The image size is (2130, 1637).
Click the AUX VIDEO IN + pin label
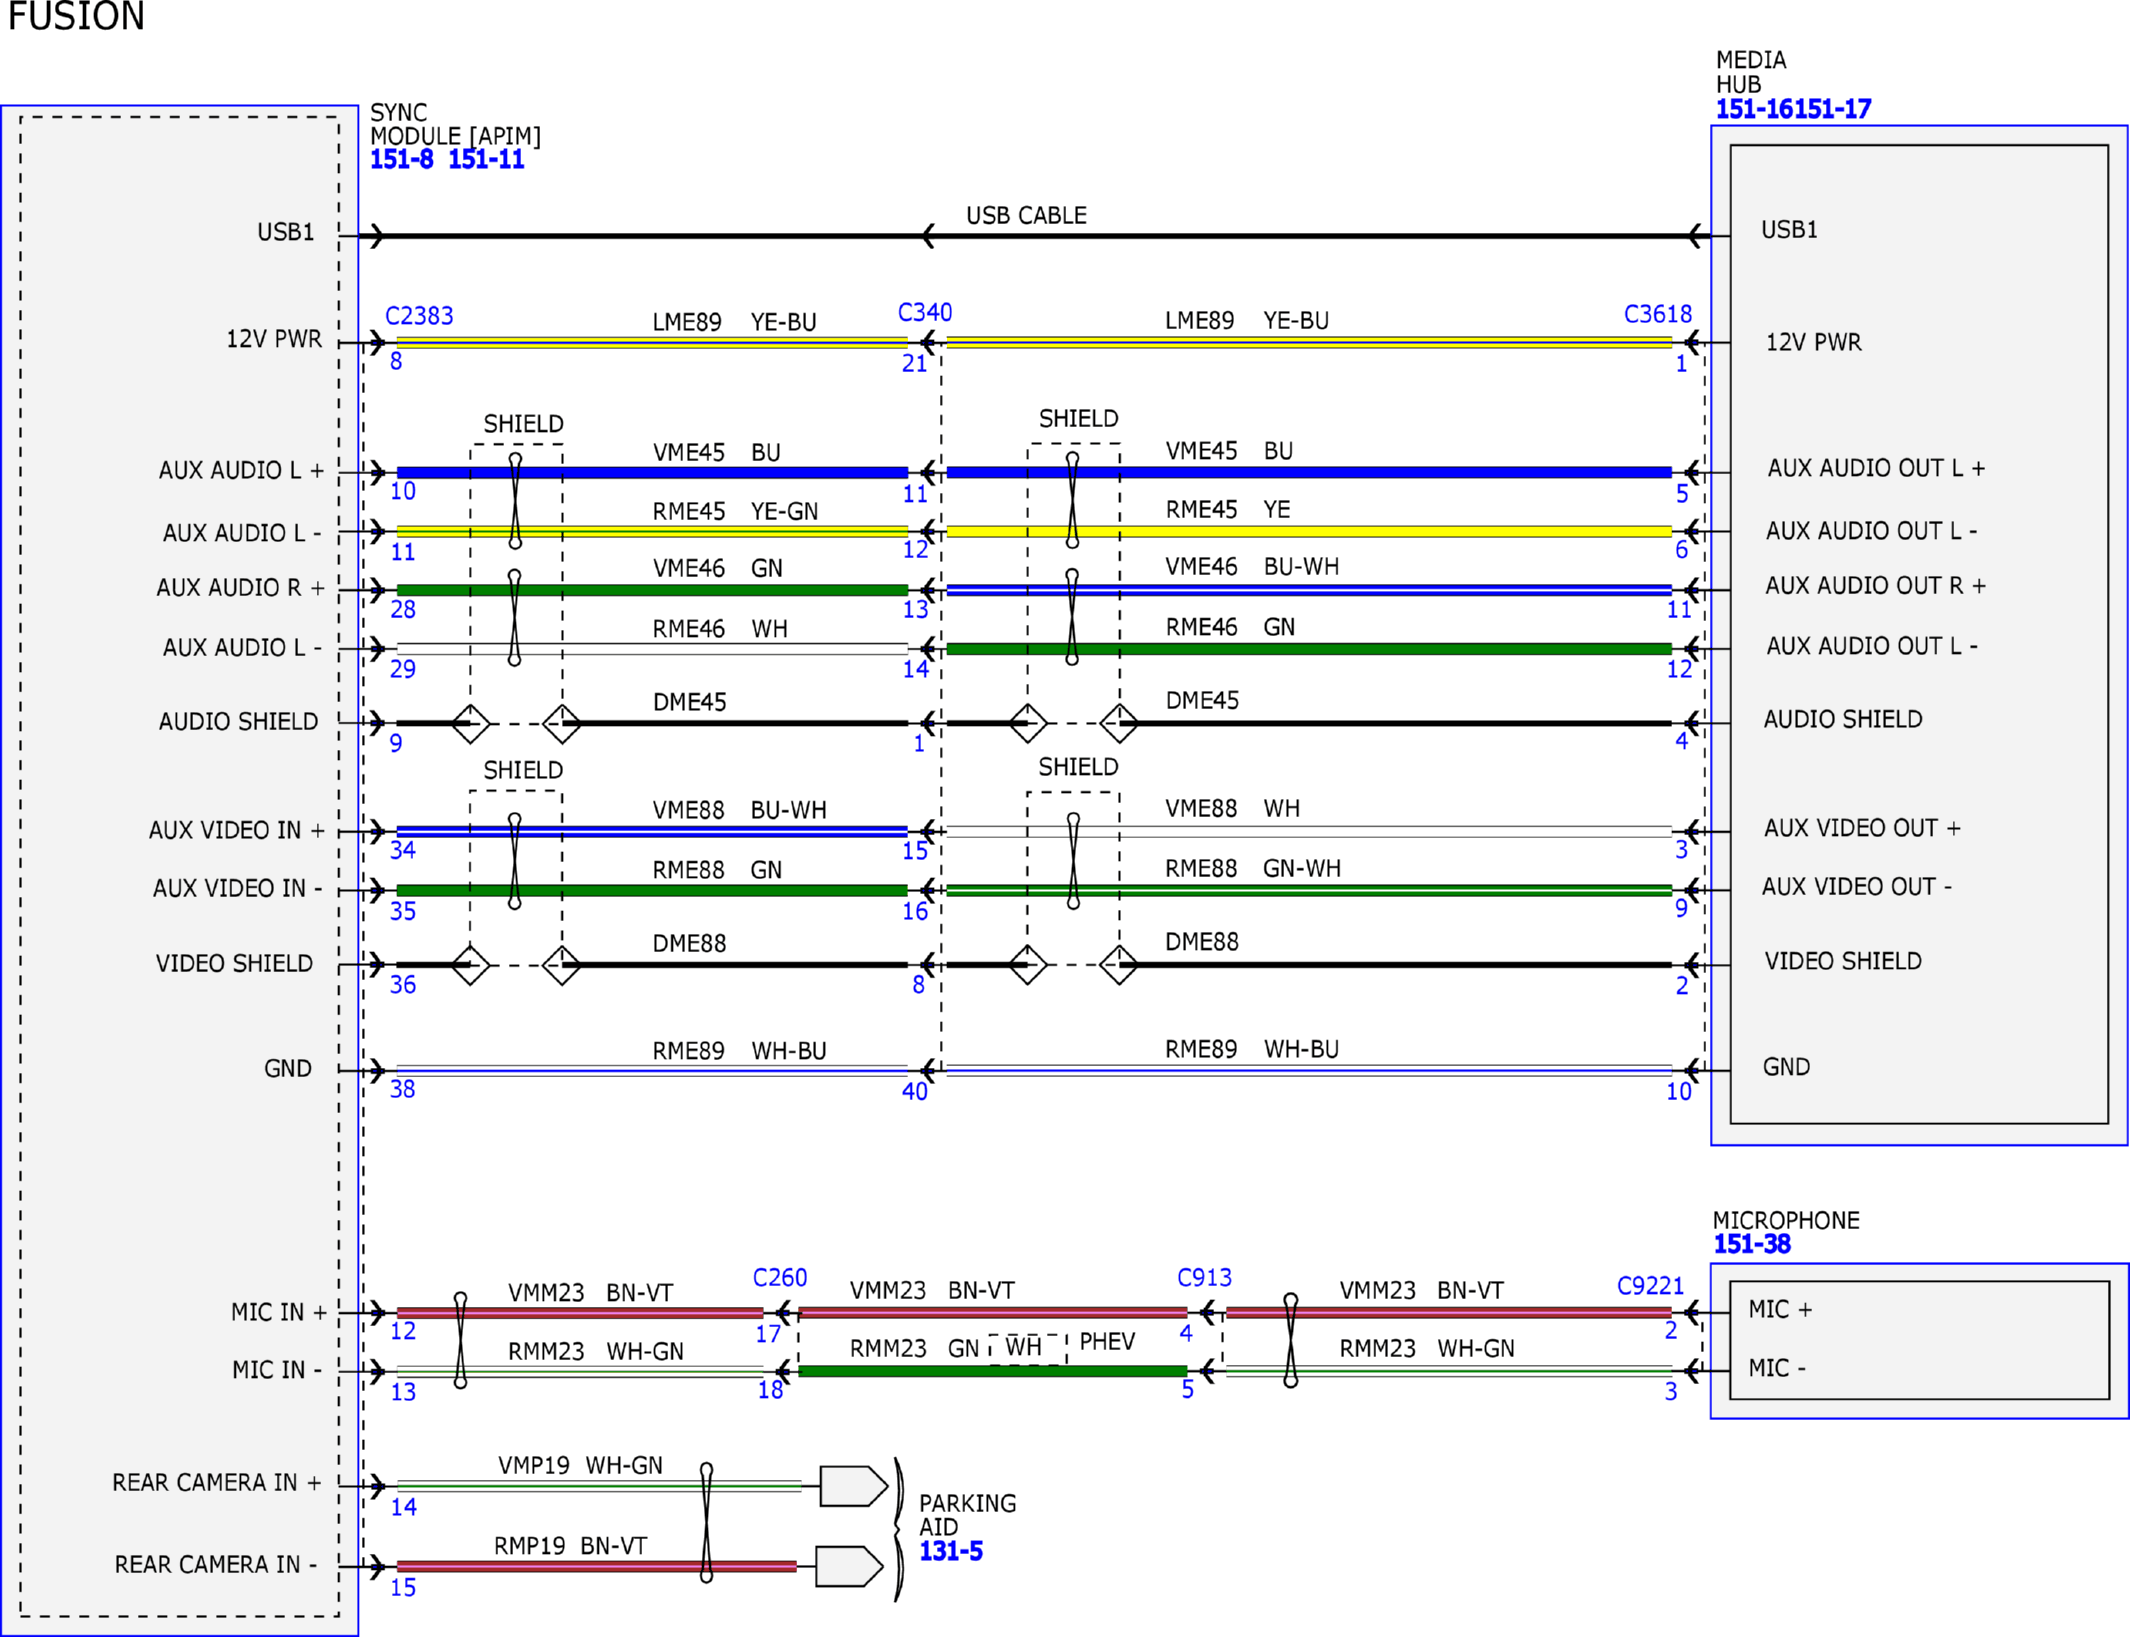pos(237,830)
